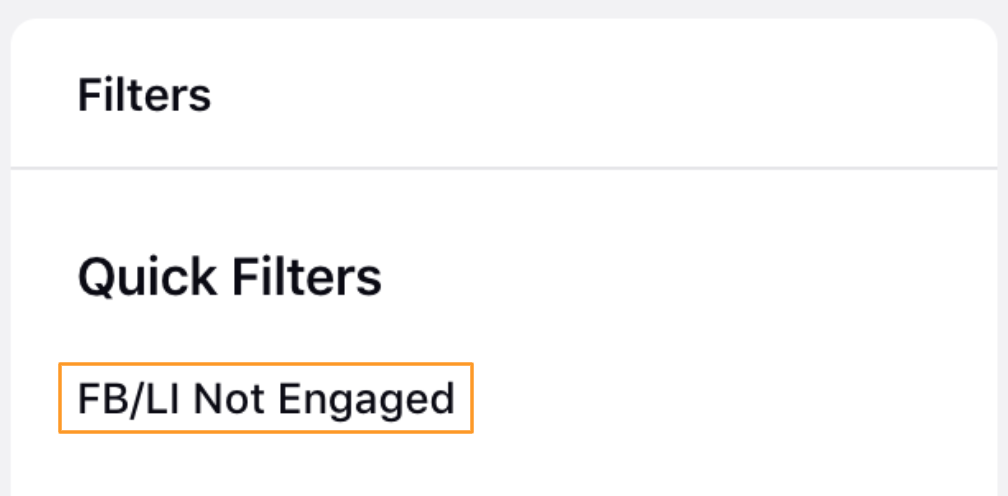Viewport: 1008px width, 496px height.
Task: Click the blank area of the Filters header
Action: 604,96
